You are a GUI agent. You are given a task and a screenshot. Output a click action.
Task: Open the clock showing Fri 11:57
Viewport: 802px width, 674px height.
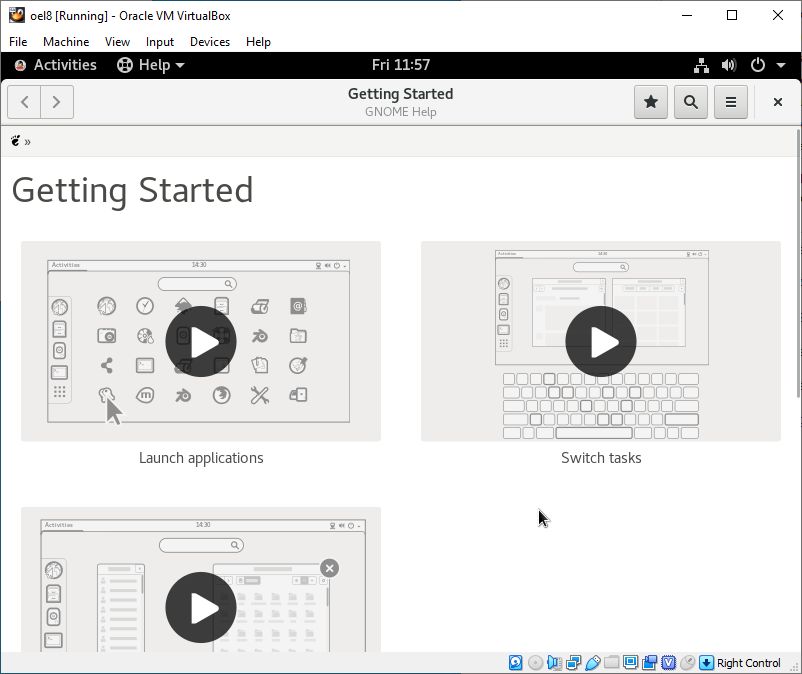point(401,65)
